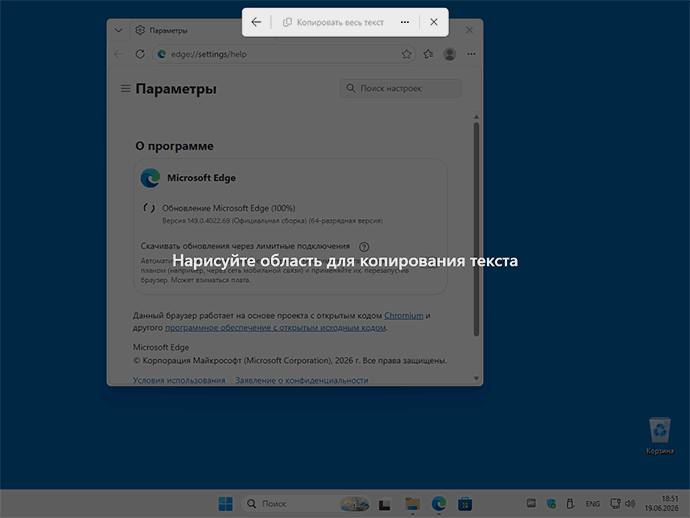690x518 pixels.
Task: Click the search highlight picture in taskbar
Action: [355, 503]
